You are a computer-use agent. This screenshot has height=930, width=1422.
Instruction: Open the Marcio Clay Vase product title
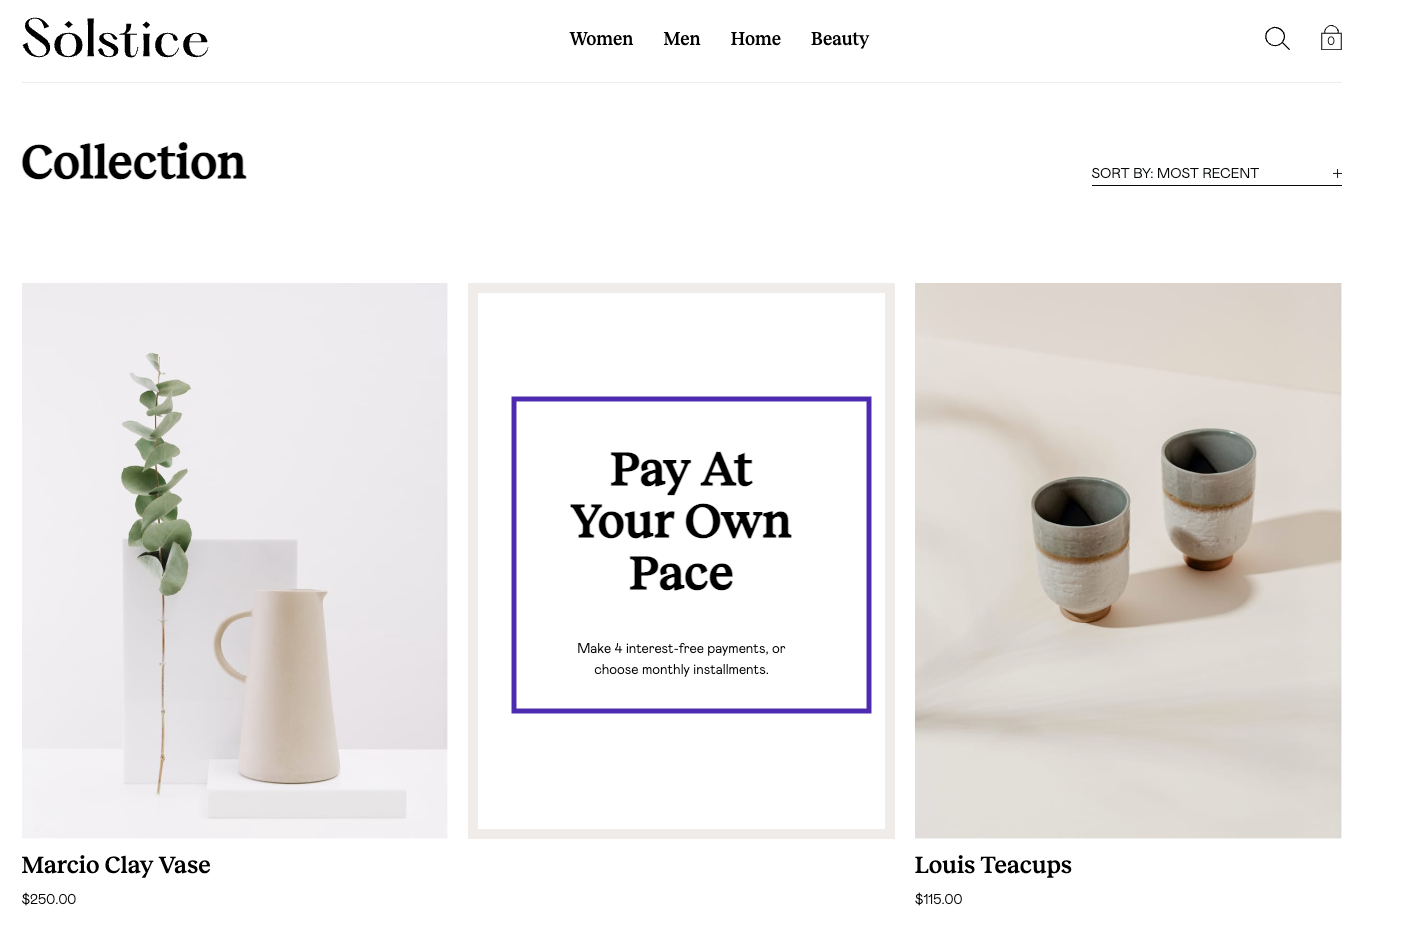(116, 865)
